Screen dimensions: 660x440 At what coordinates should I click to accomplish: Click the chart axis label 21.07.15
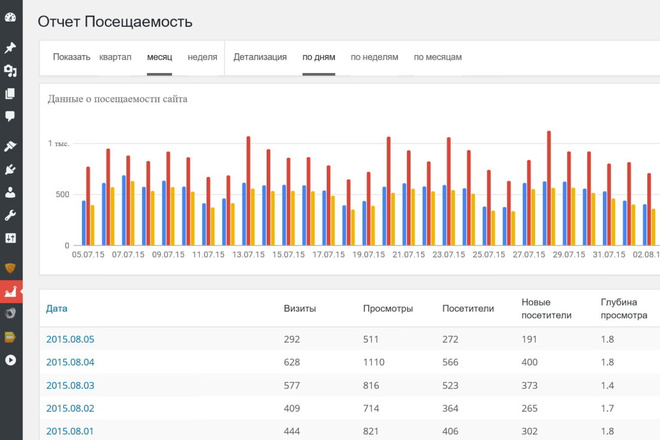coord(409,255)
